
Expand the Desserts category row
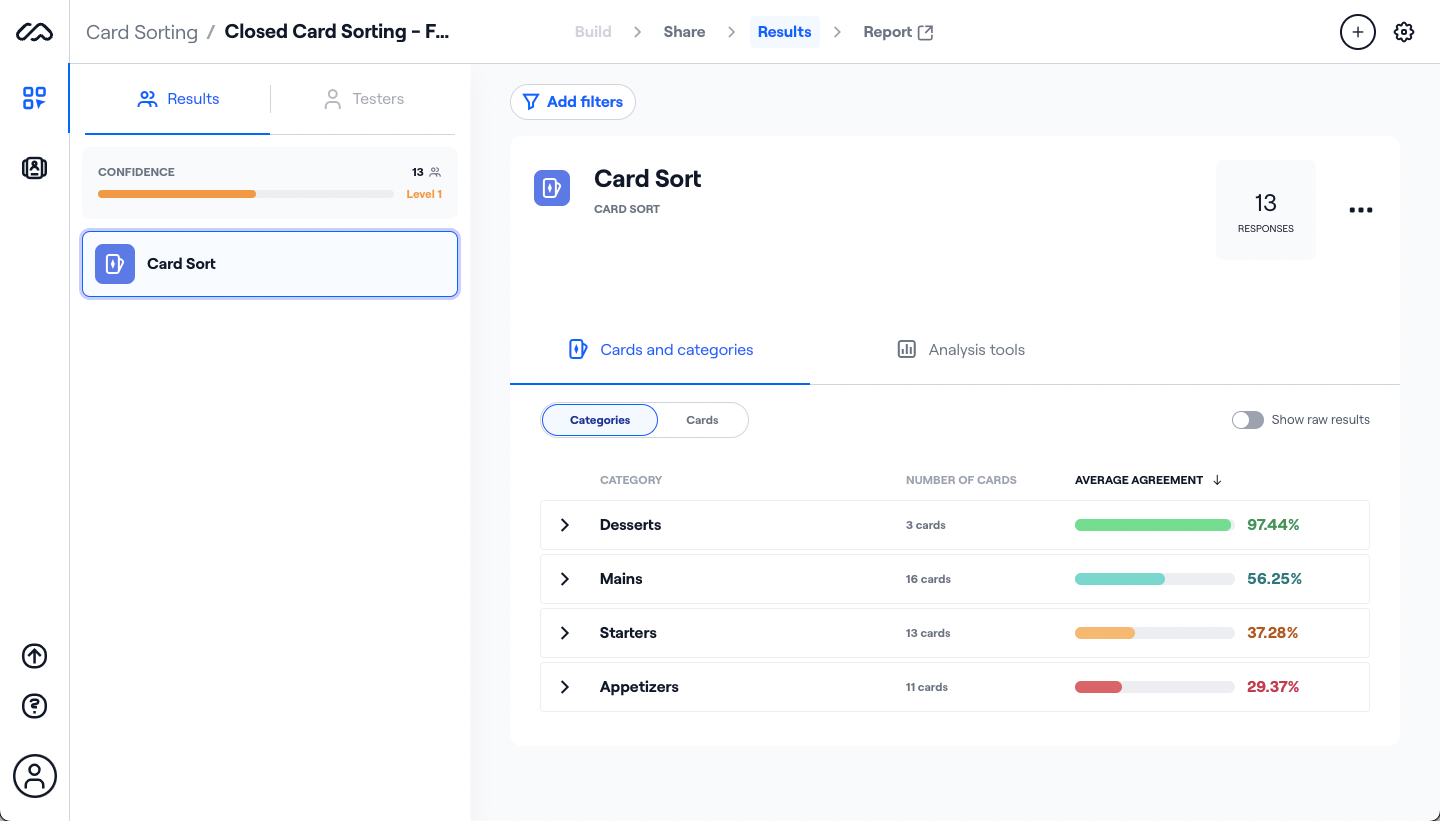click(564, 524)
